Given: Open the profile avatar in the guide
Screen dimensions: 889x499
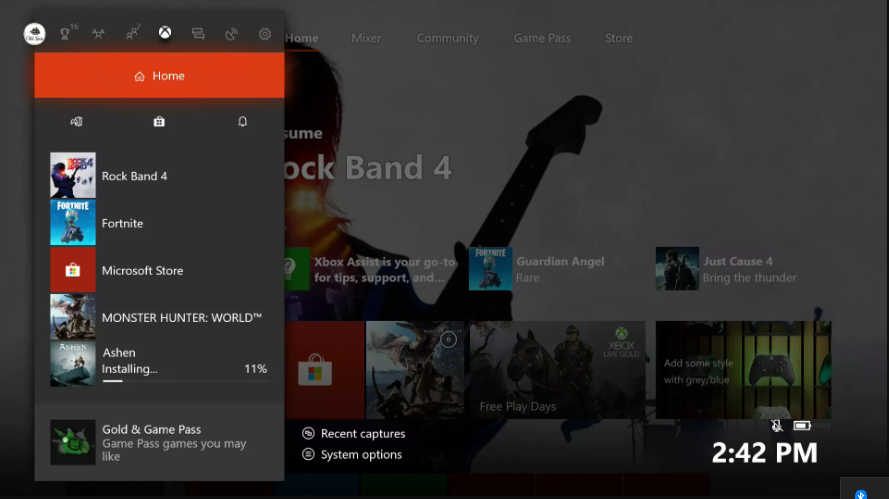Looking at the screenshot, I should coord(35,33).
